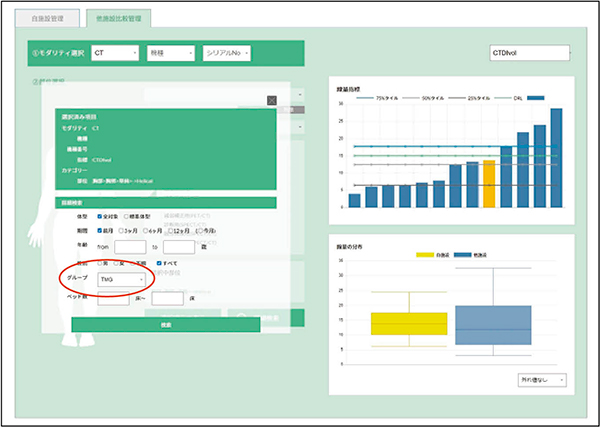Select the 他施設比較管理 tab
Image resolution: width=600 pixels, height=427 pixels.
119,18
